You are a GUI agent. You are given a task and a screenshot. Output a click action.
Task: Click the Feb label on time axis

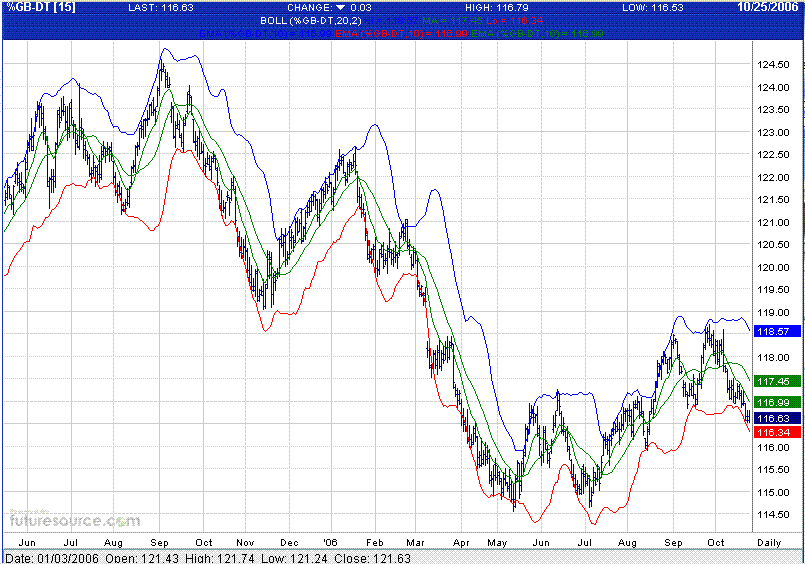pyautogui.click(x=375, y=542)
